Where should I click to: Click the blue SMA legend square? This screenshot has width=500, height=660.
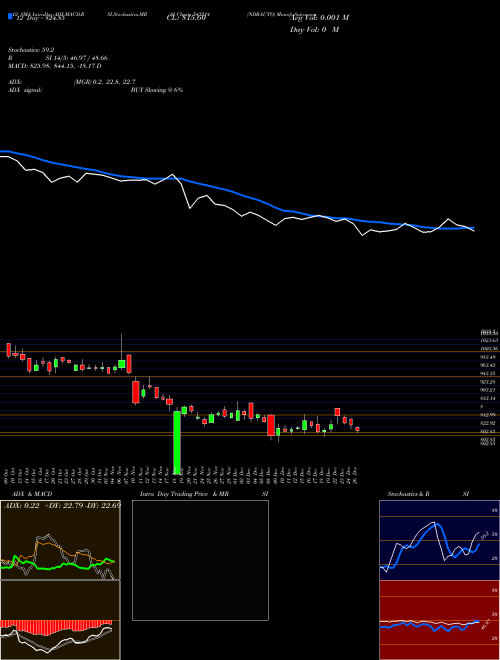10,16
